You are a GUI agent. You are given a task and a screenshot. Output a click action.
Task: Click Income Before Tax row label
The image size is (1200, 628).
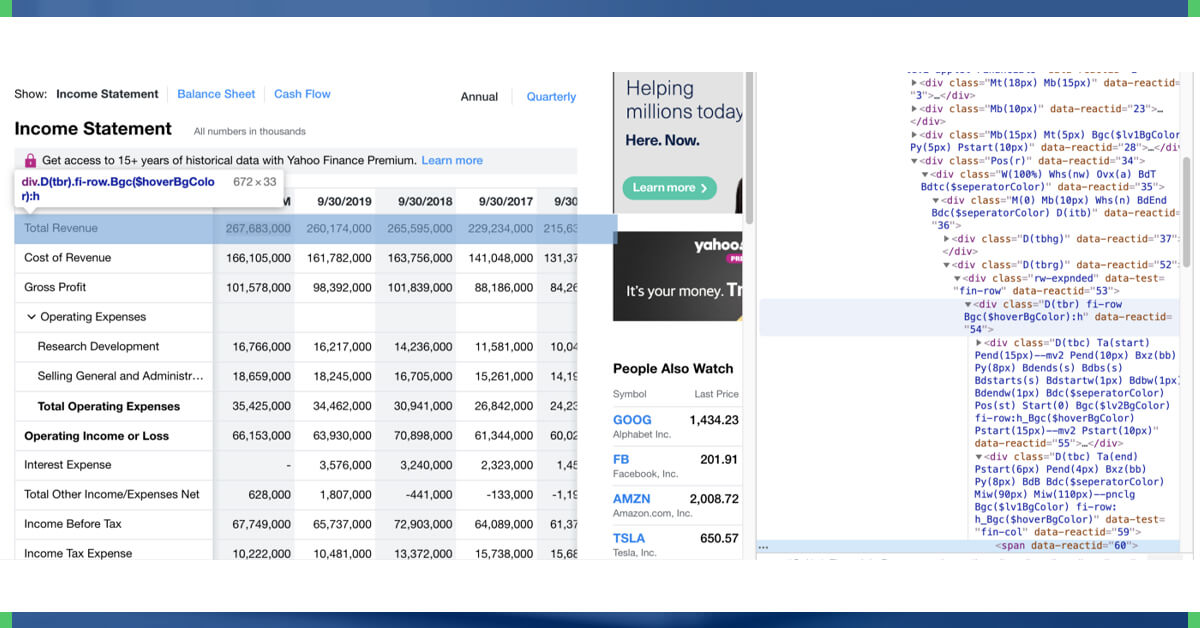(x=73, y=524)
